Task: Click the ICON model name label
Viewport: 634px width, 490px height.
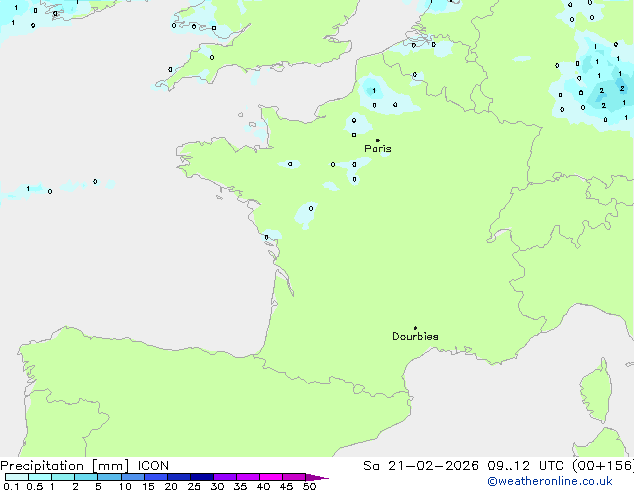Action: [x=153, y=465]
